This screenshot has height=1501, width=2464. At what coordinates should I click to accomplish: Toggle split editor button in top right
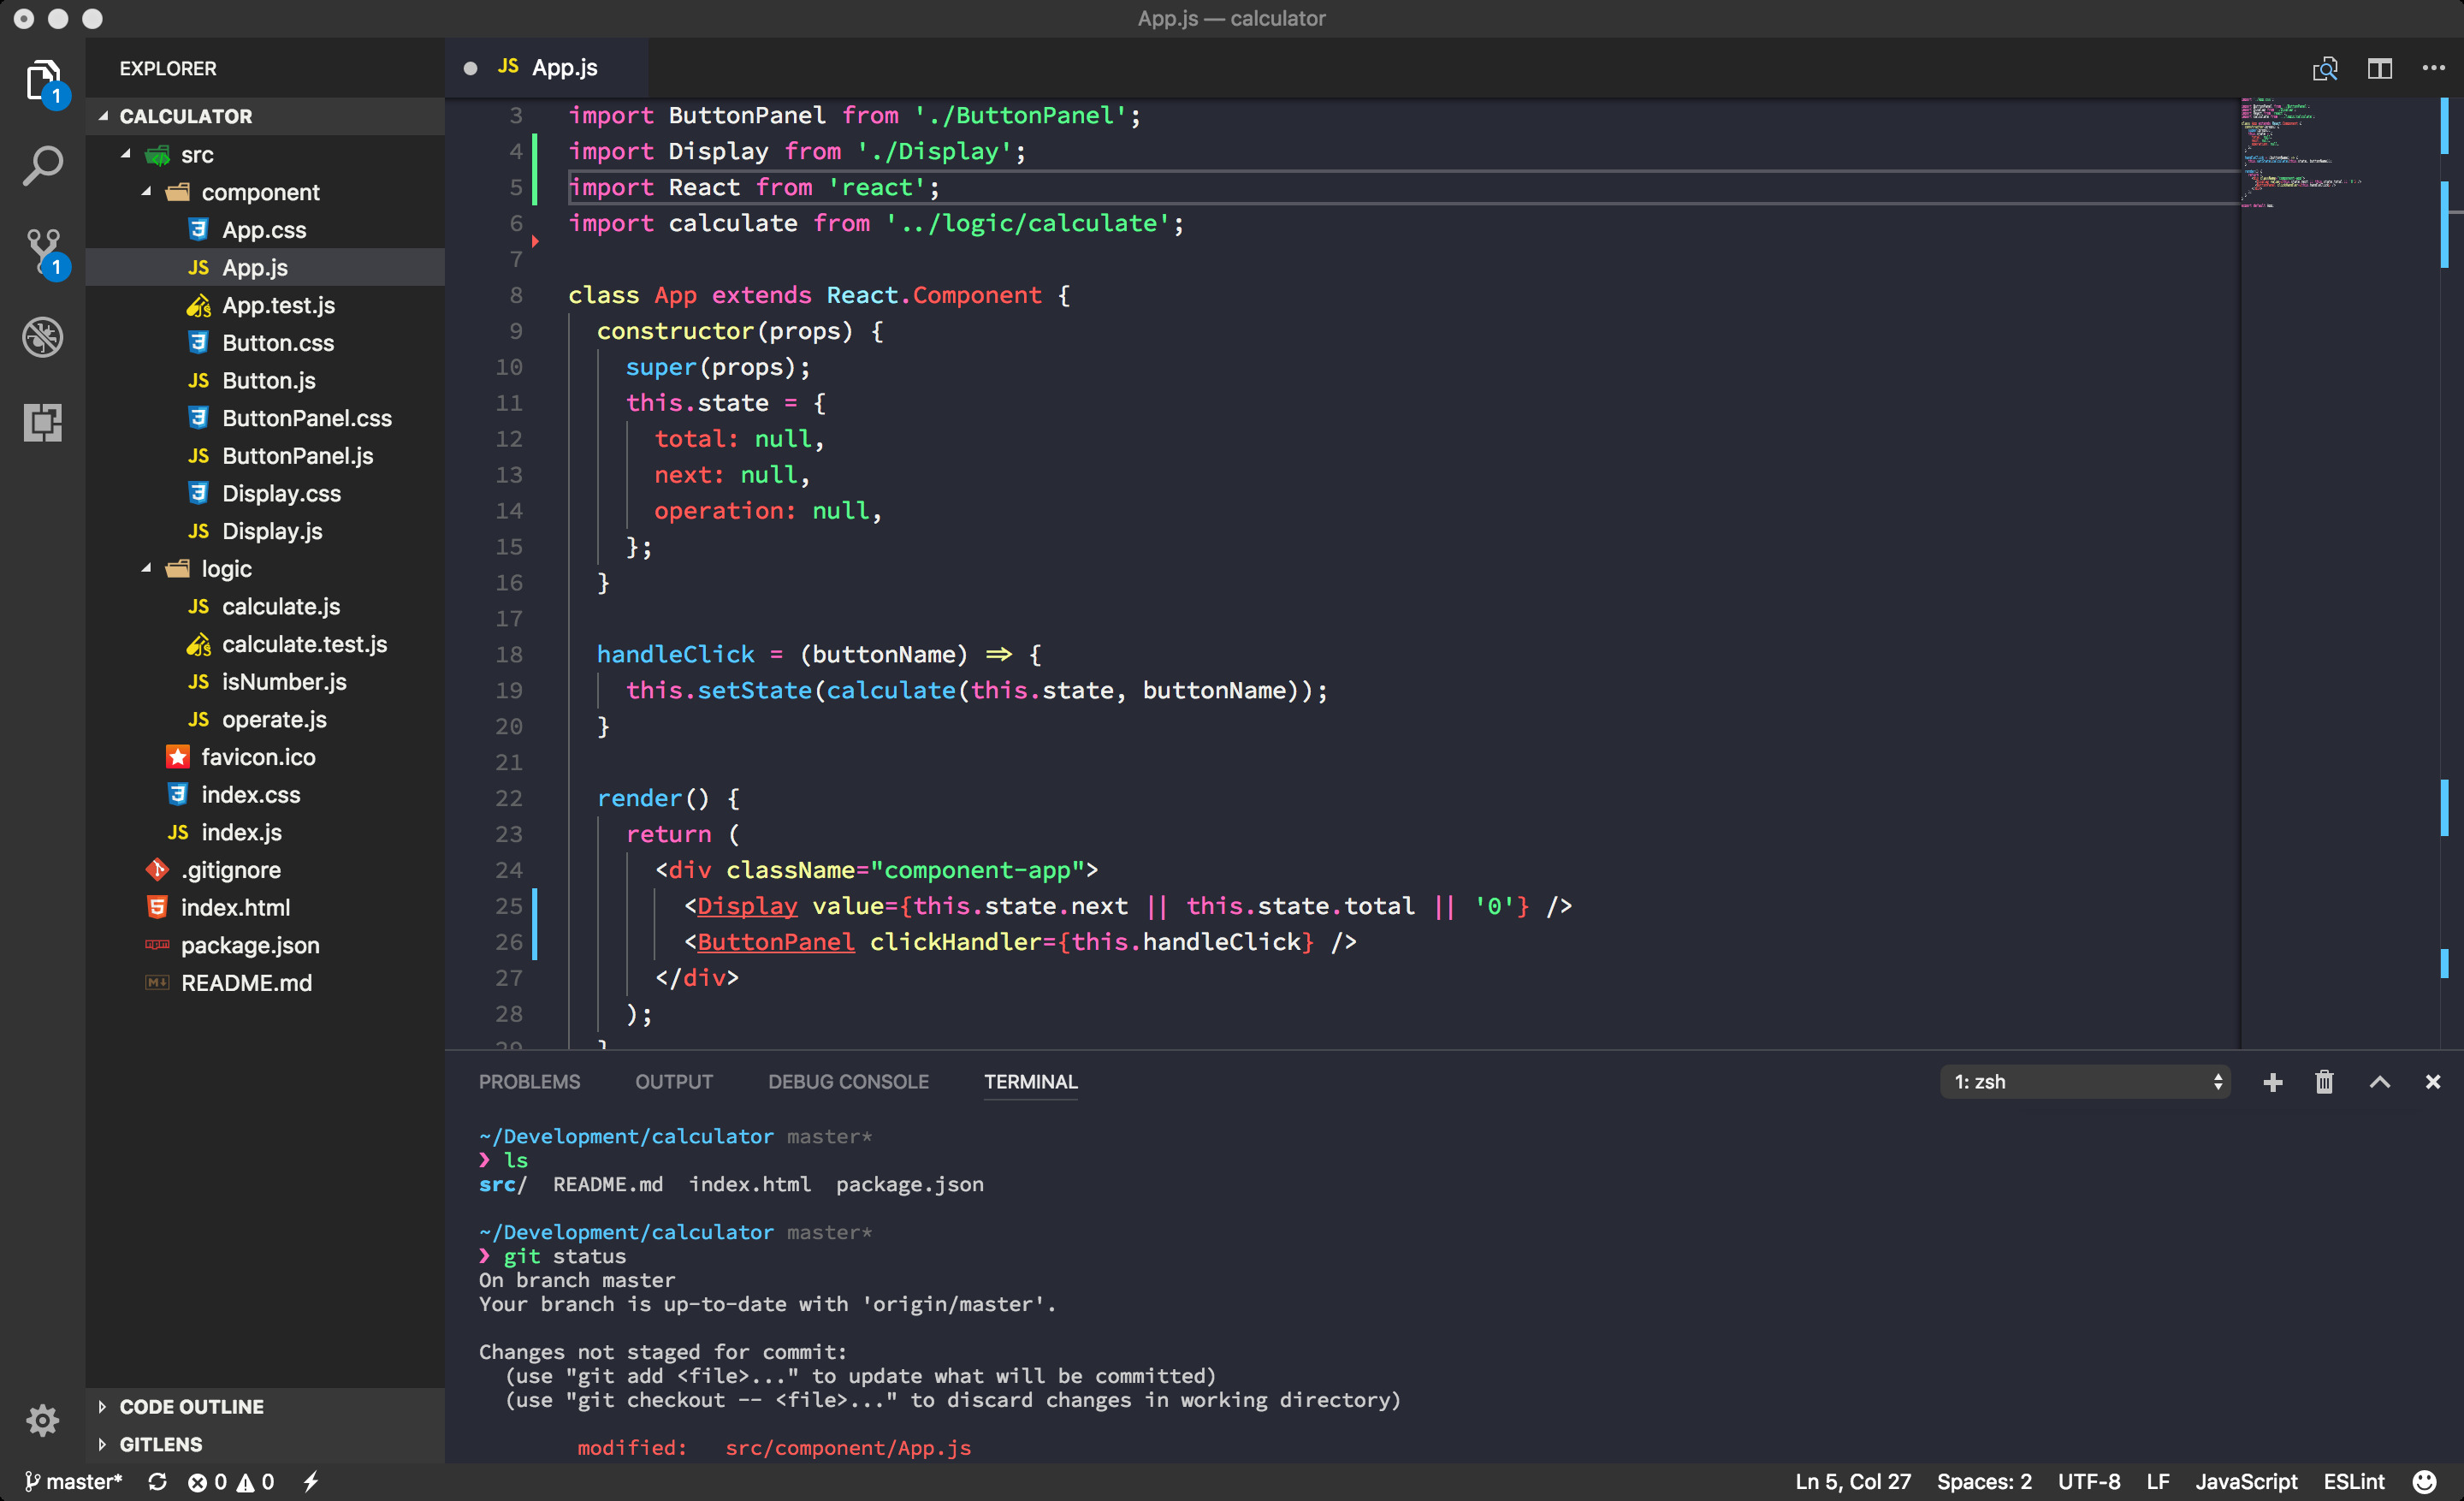point(2379,68)
